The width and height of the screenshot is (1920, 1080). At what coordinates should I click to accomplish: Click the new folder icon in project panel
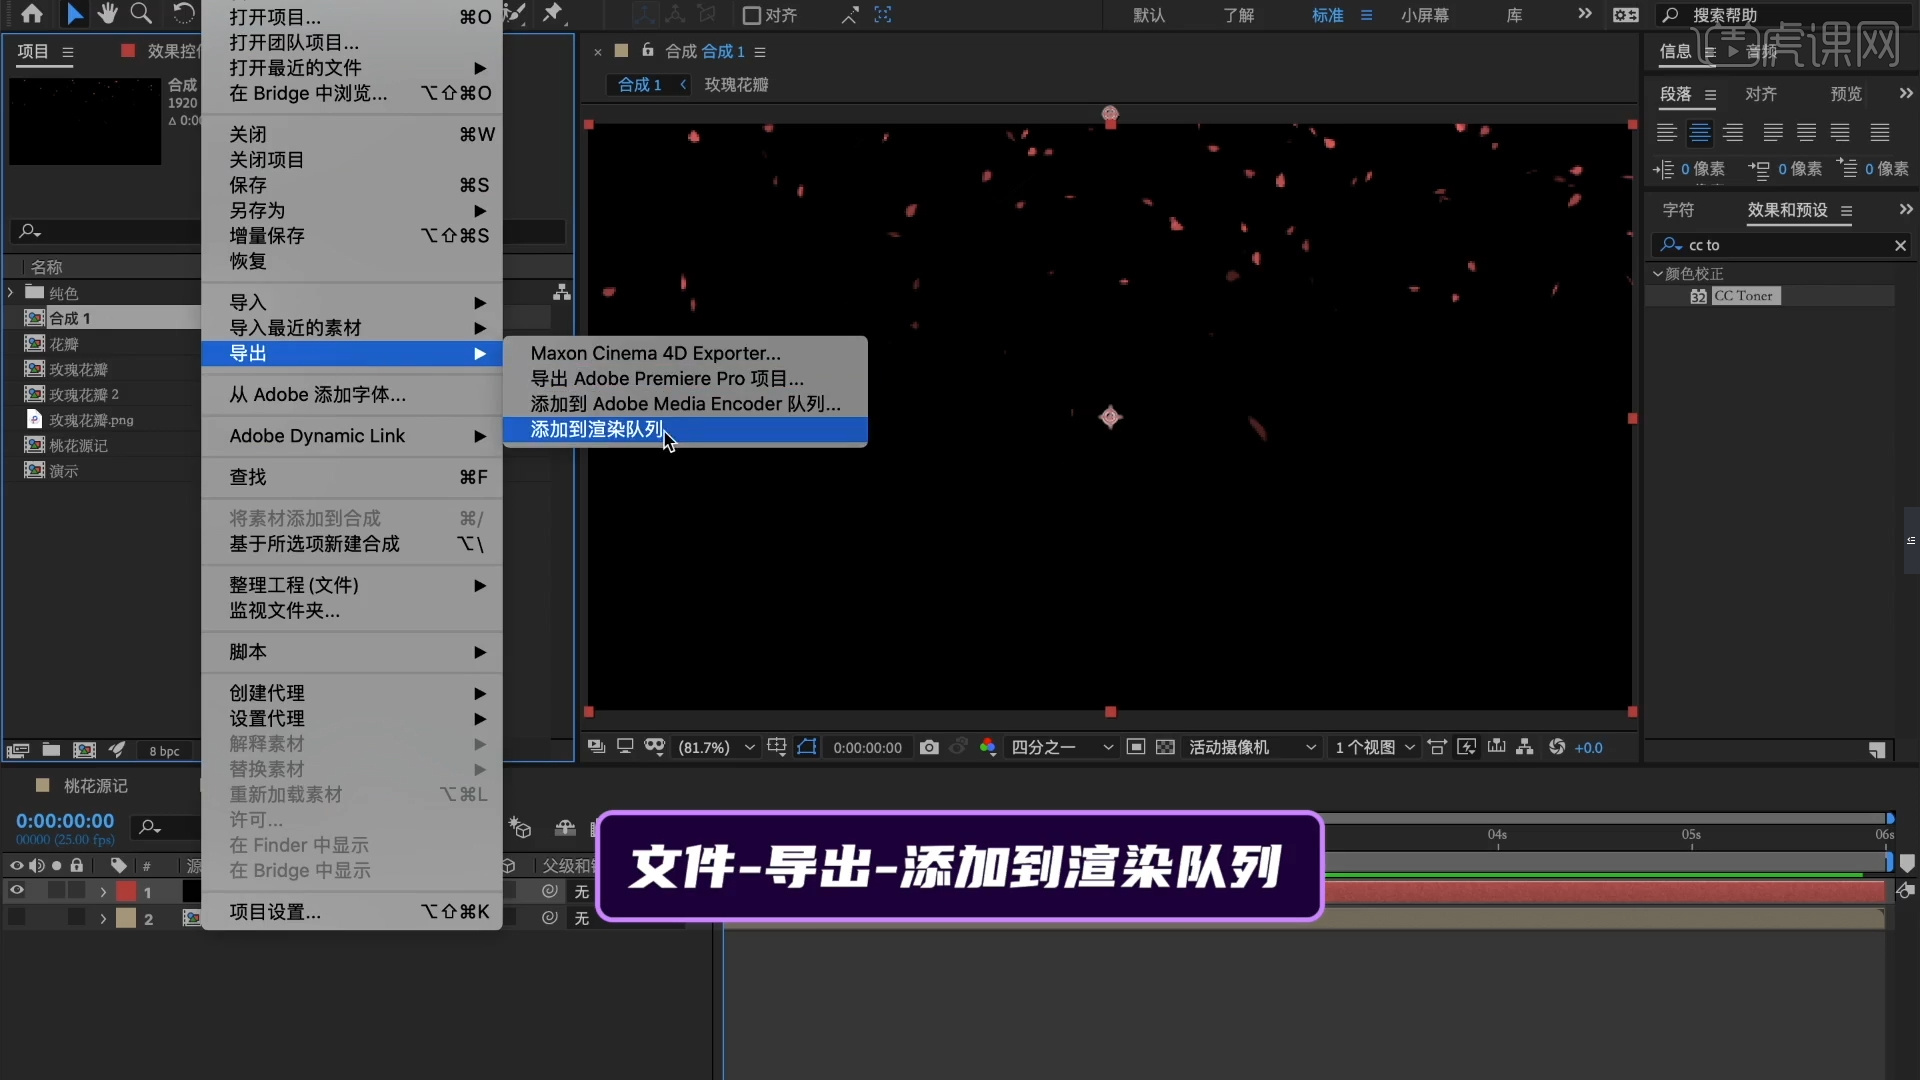point(51,750)
